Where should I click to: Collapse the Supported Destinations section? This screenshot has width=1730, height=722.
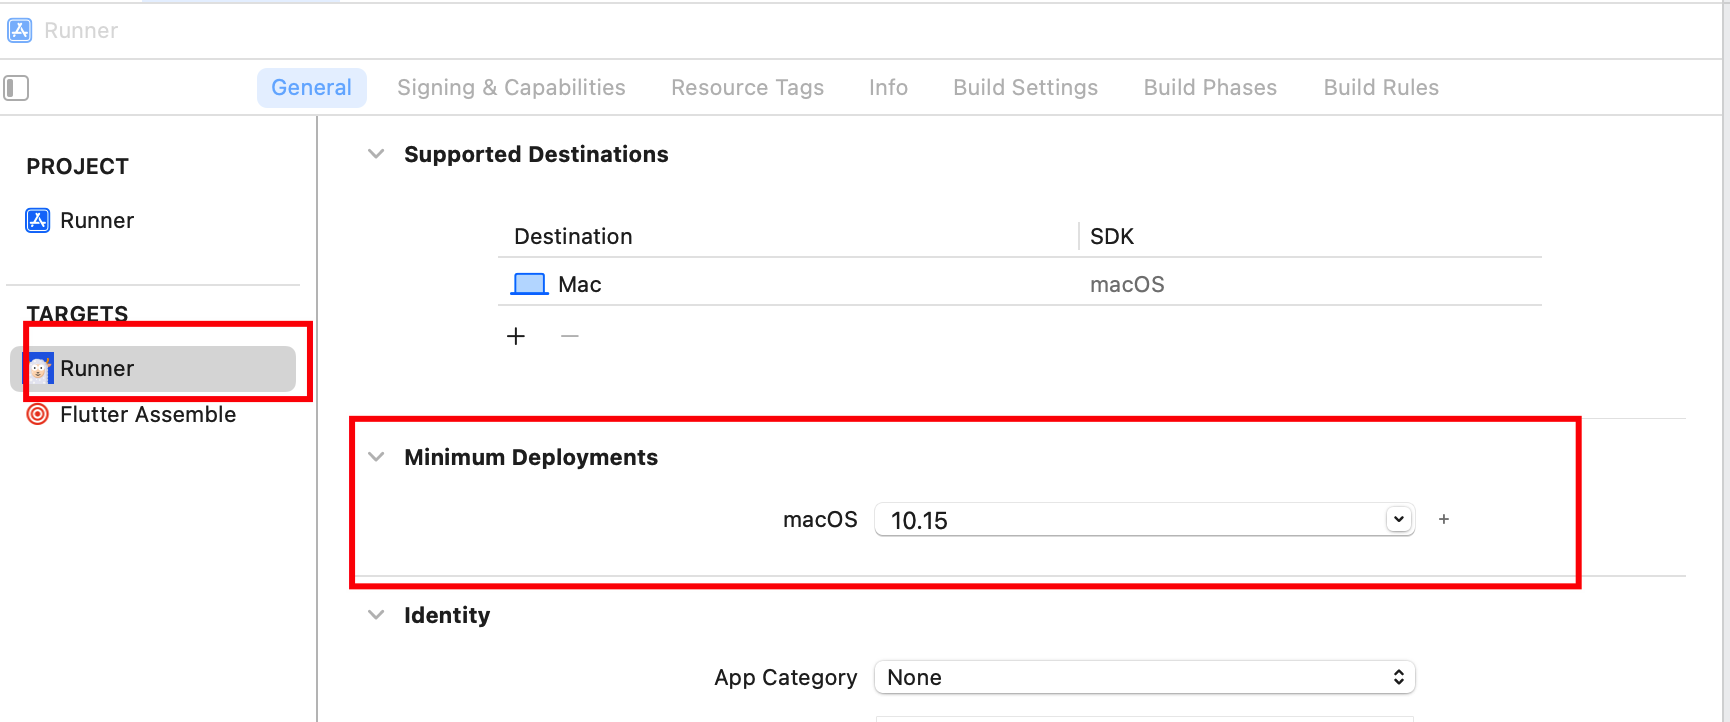(376, 154)
